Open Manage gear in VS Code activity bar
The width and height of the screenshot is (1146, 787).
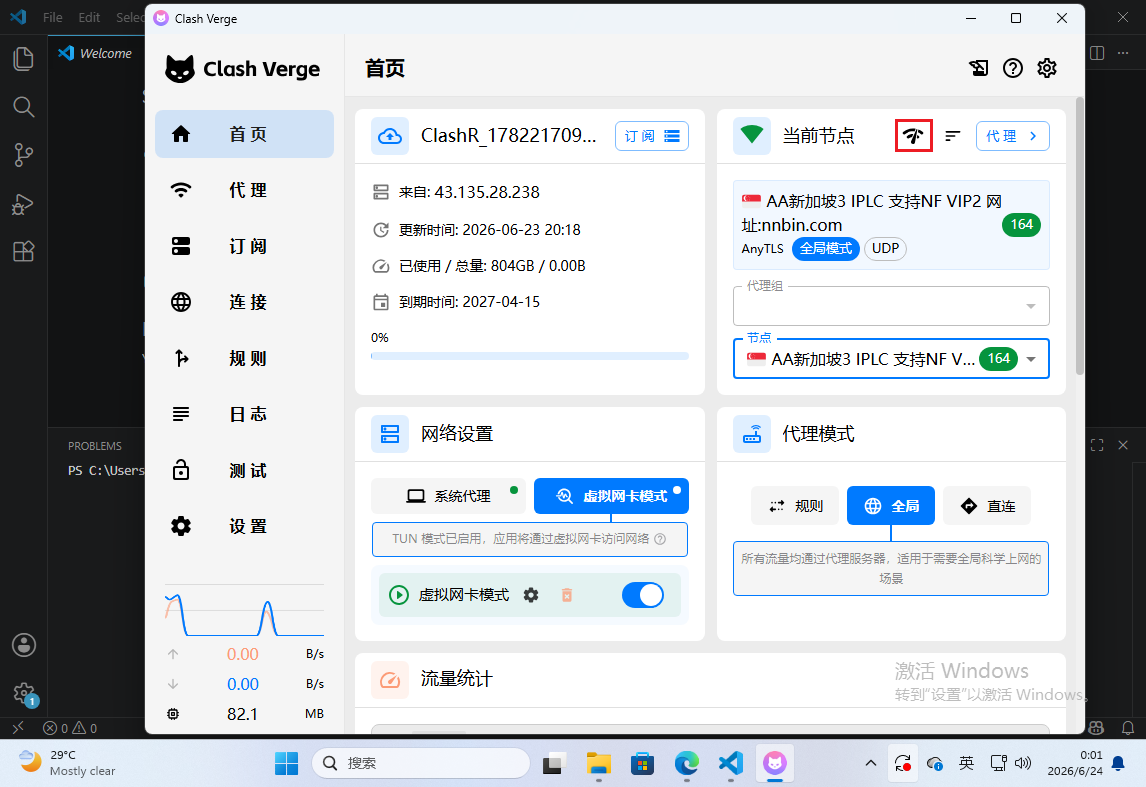tap(24, 693)
